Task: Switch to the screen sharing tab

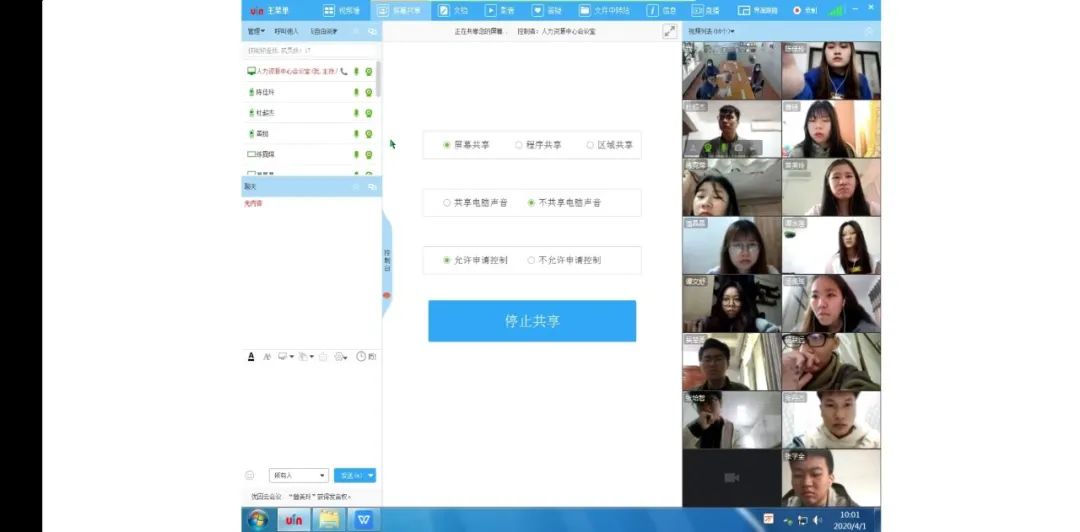Action: click(400, 10)
